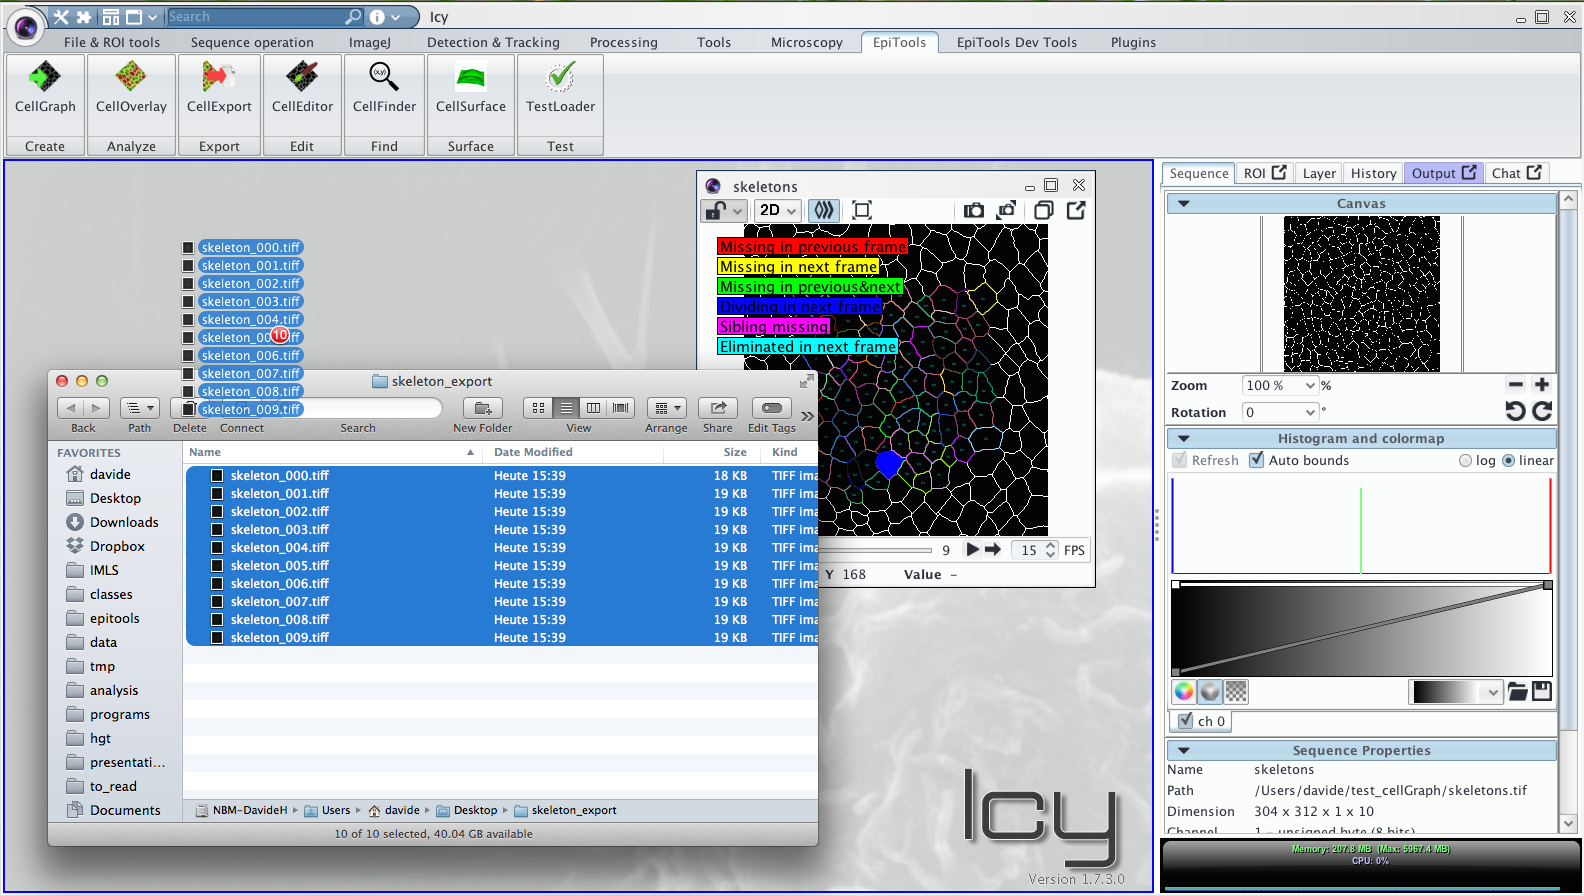The width and height of the screenshot is (1584, 896).
Task: Click the Search field in Icy title bar
Action: (x=256, y=17)
